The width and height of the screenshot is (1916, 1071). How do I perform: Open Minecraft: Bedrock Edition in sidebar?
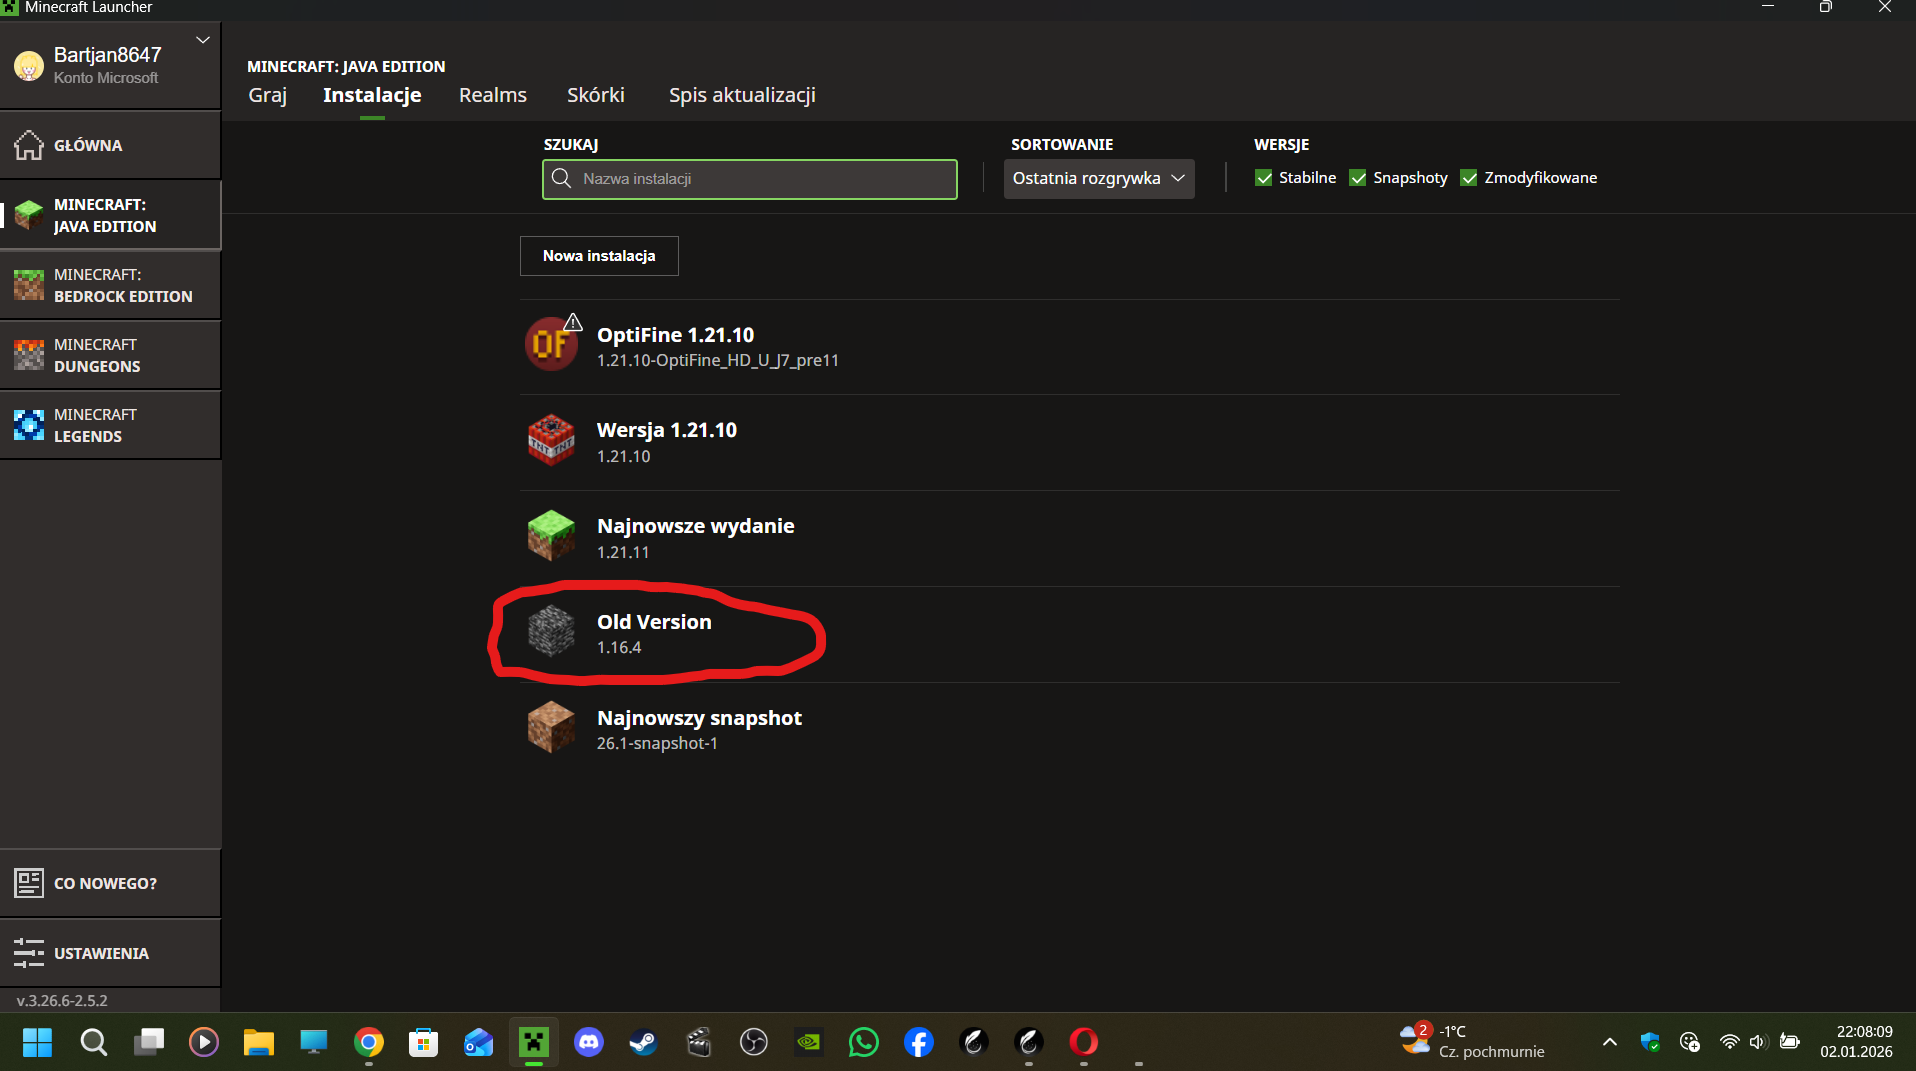tap(110, 285)
